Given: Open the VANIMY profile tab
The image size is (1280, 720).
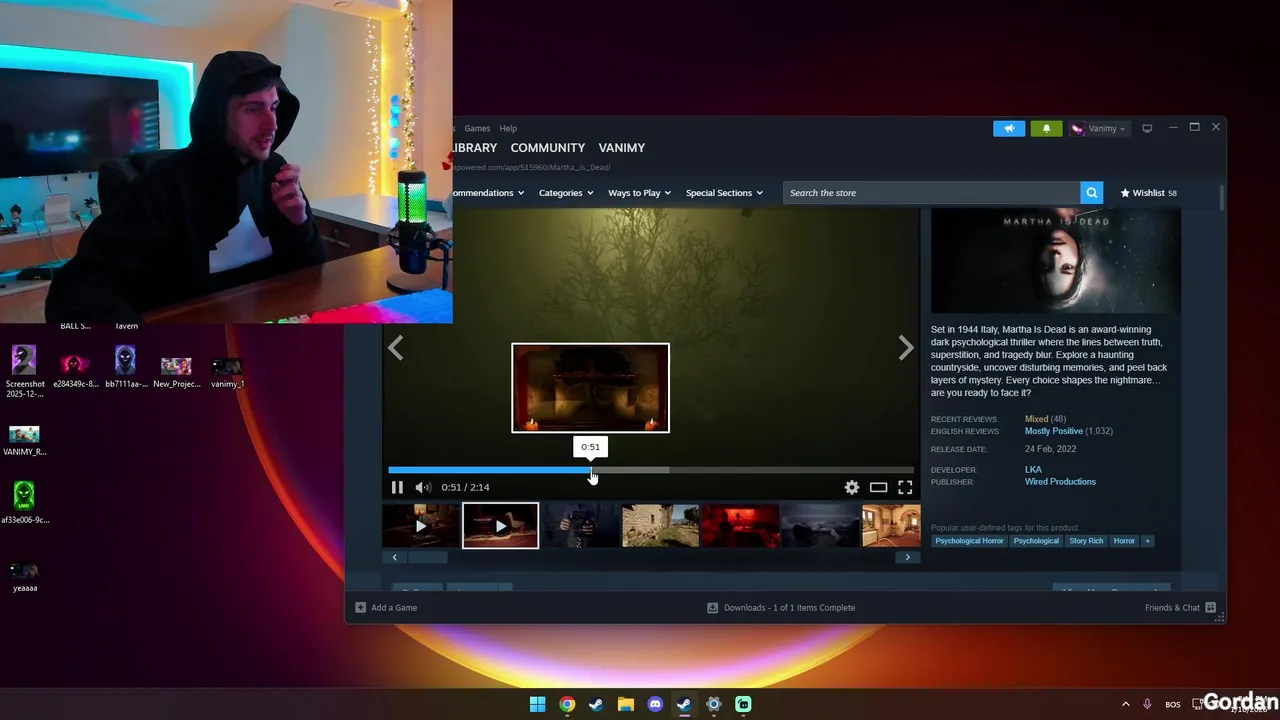Looking at the screenshot, I should click(622, 147).
